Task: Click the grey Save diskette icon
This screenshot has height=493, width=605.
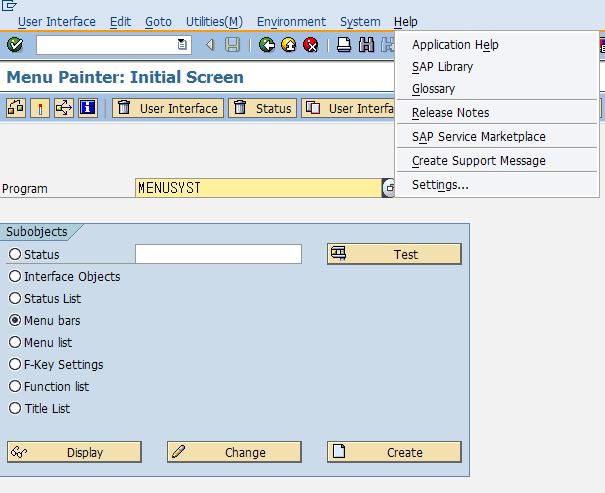Action: (x=232, y=45)
